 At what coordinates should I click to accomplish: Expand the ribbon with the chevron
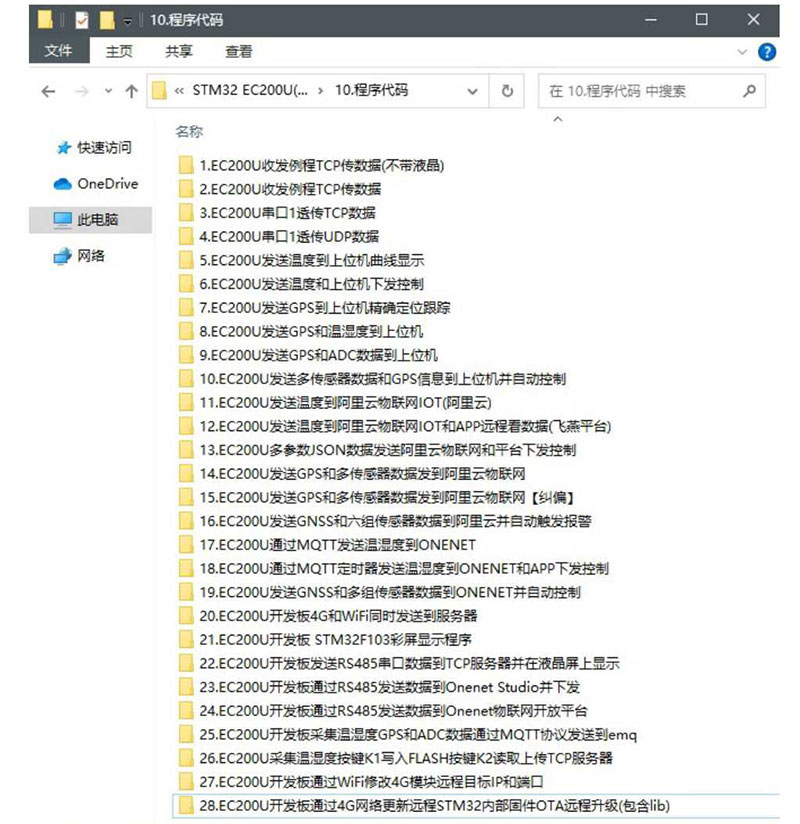coord(742,52)
